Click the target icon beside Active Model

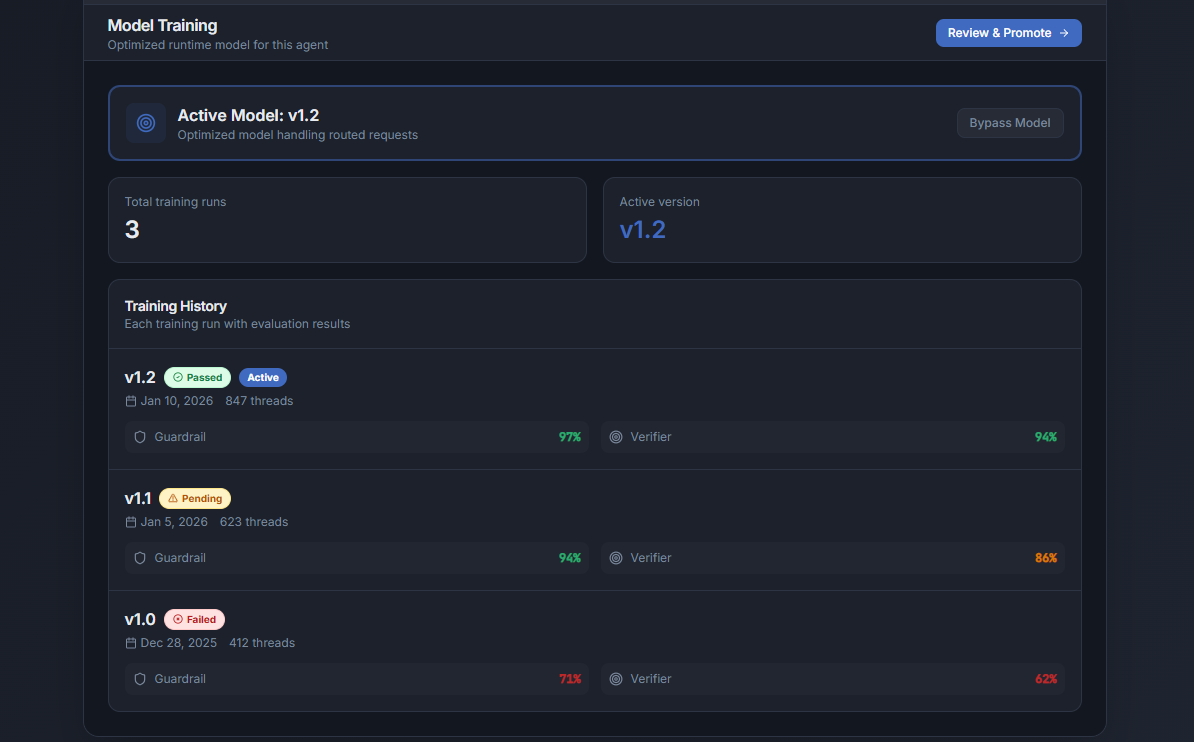[x=146, y=123]
